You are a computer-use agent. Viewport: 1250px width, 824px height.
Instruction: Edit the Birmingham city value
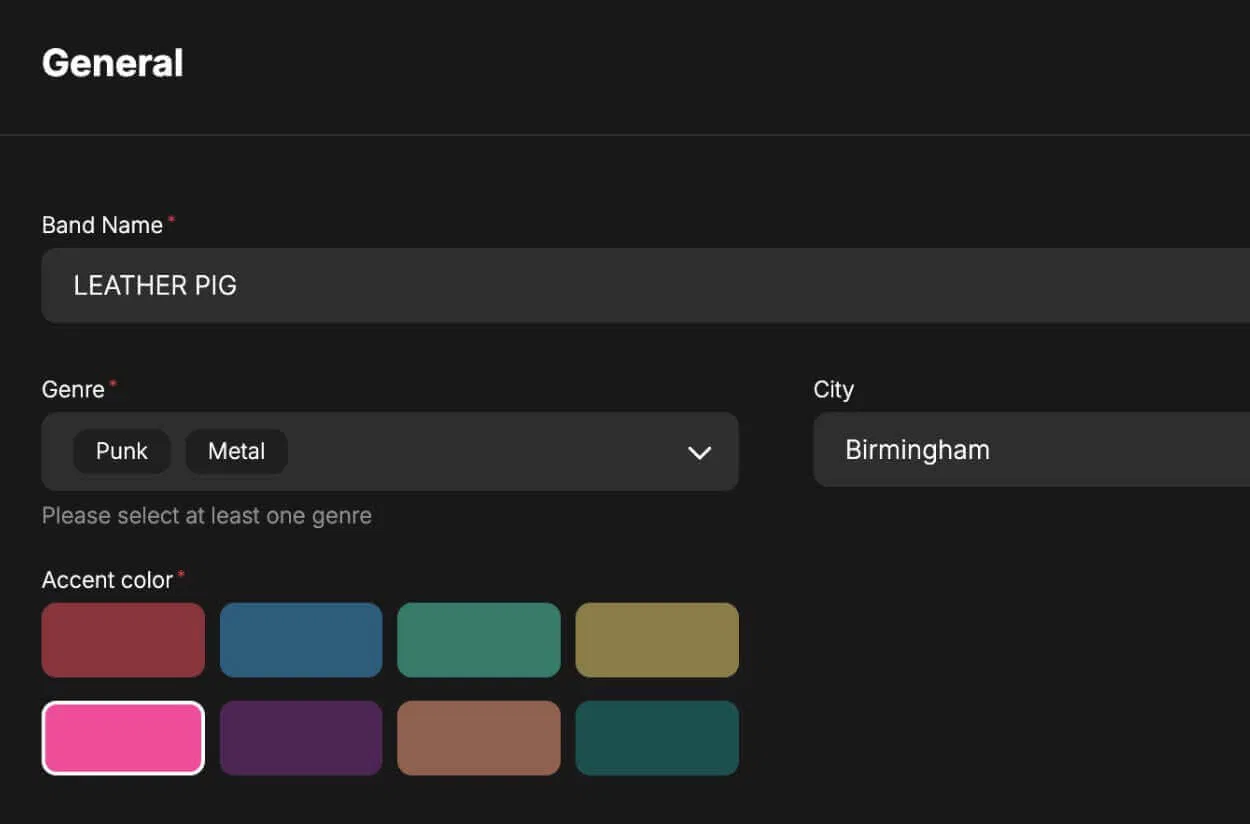(917, 449)
